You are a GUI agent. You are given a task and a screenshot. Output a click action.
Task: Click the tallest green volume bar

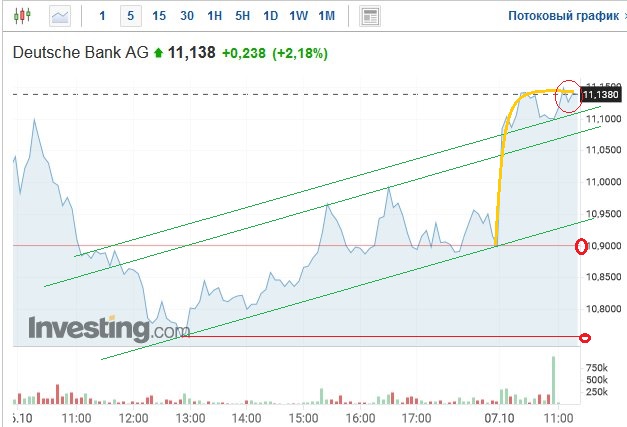pyautogui.click(x=553, y=380)
